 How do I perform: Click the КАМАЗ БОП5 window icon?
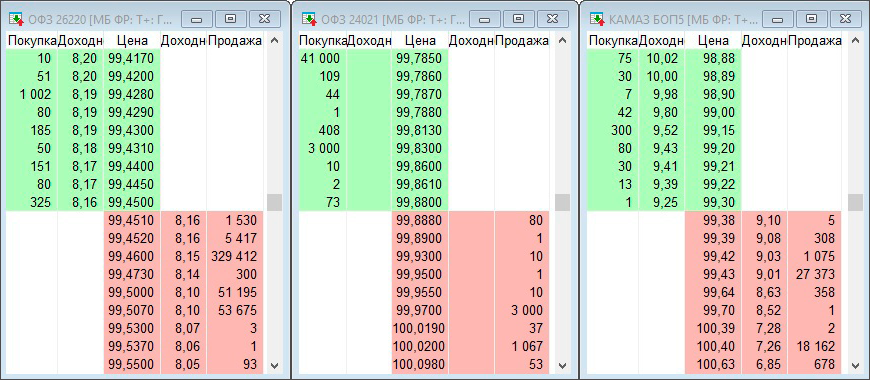coord(597,19)
